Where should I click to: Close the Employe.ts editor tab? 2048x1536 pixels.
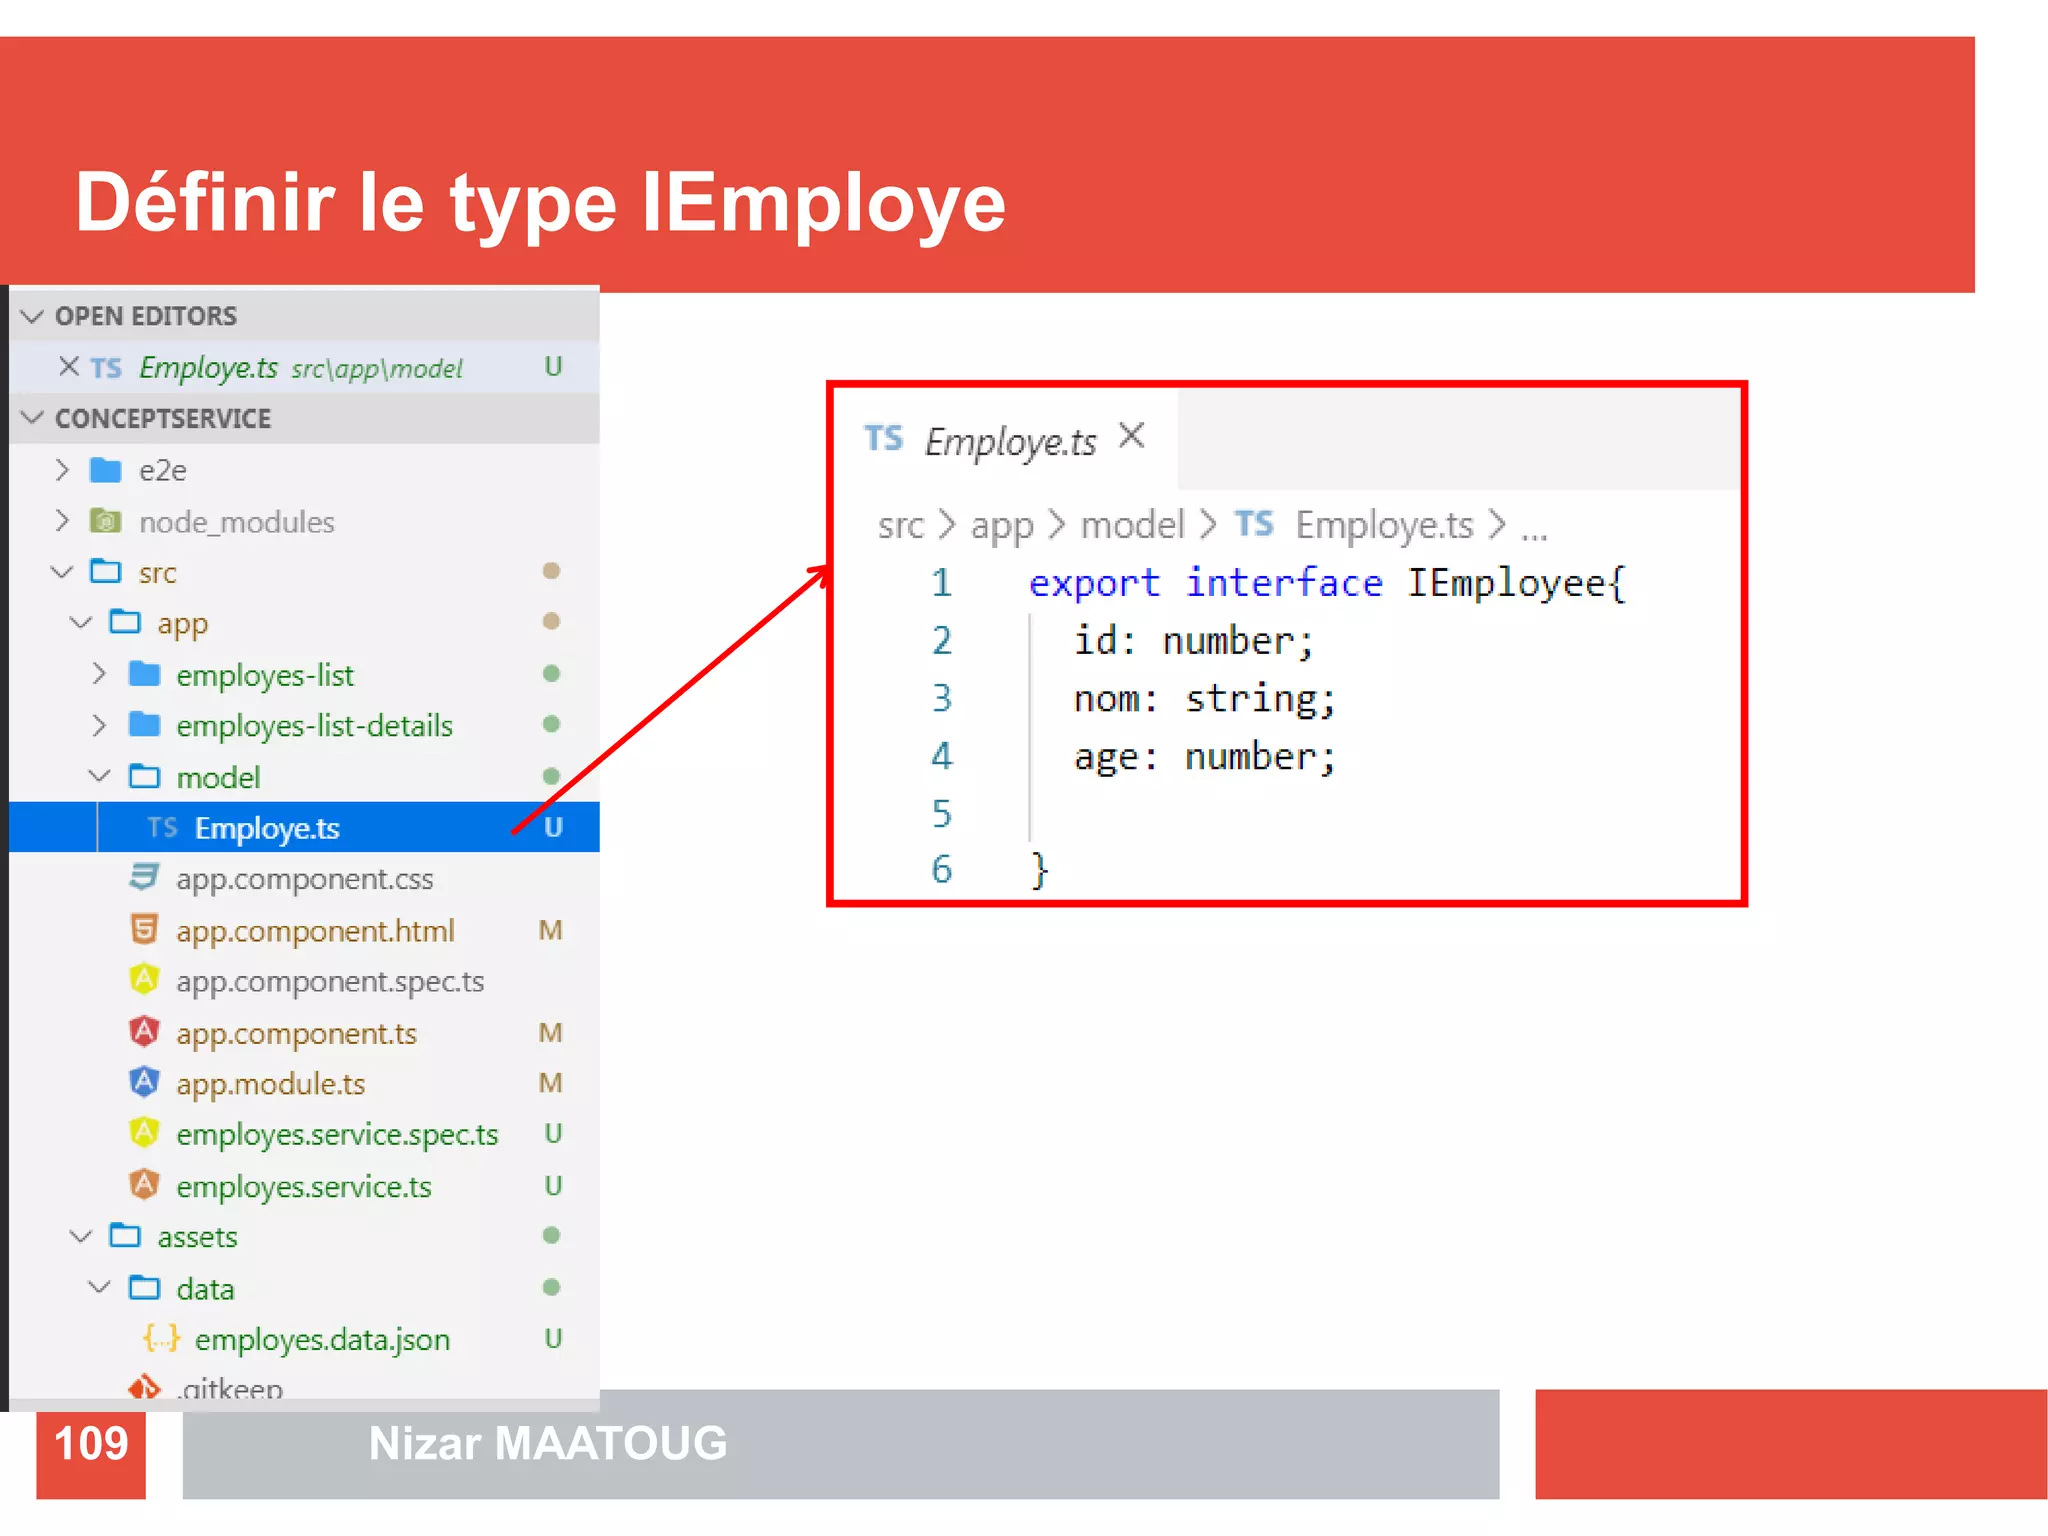click(1131, 436)
